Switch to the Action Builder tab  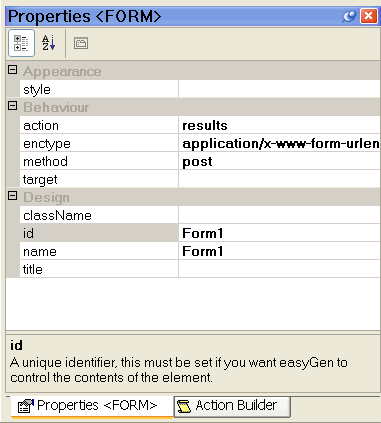pyautogui.click(x=232, y=406)
